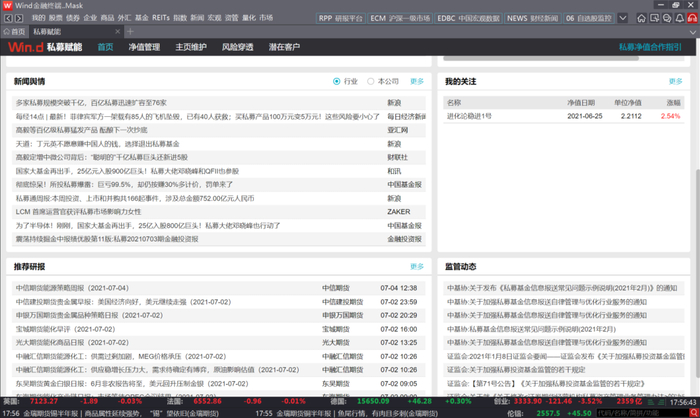Sort by 涨幅 column header

[x=673, y=103]
